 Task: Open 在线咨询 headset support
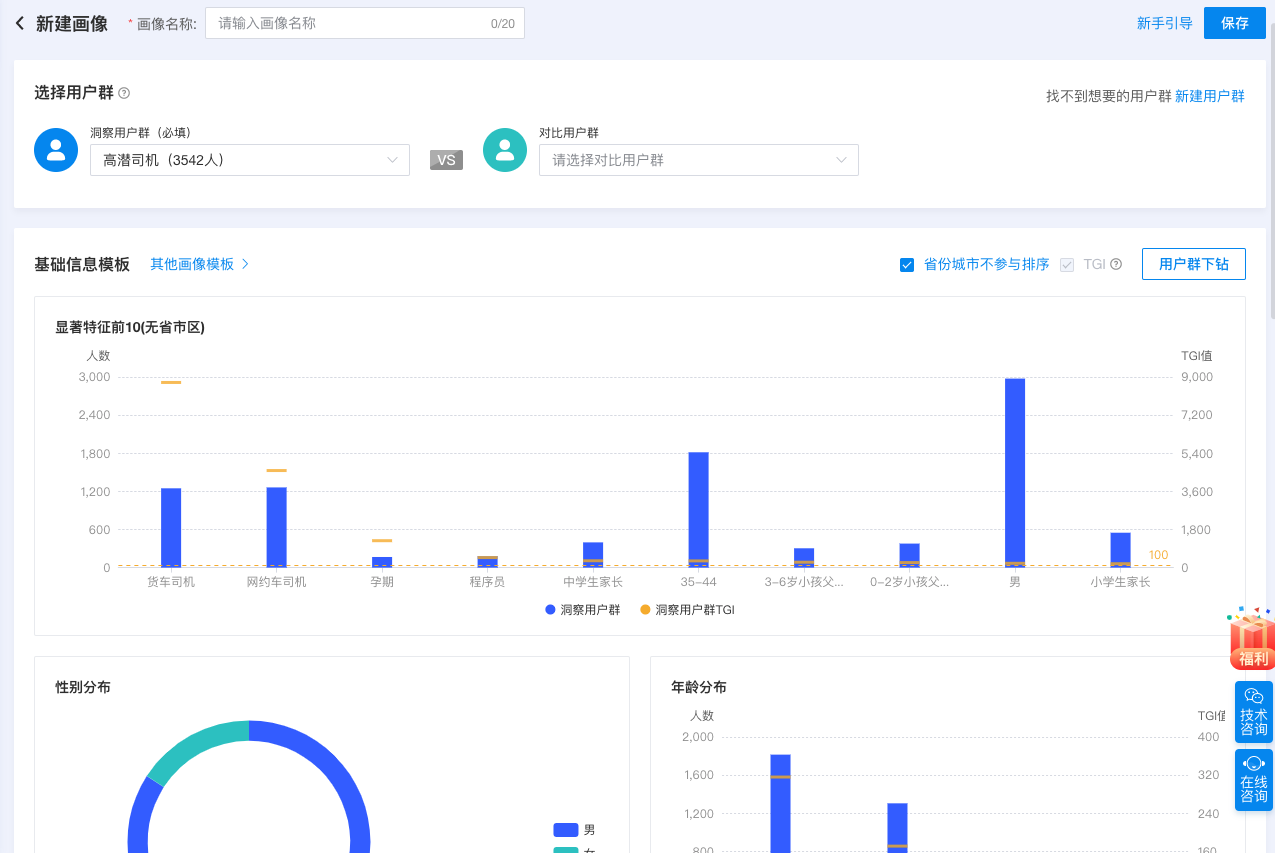tap(1254, 780)
